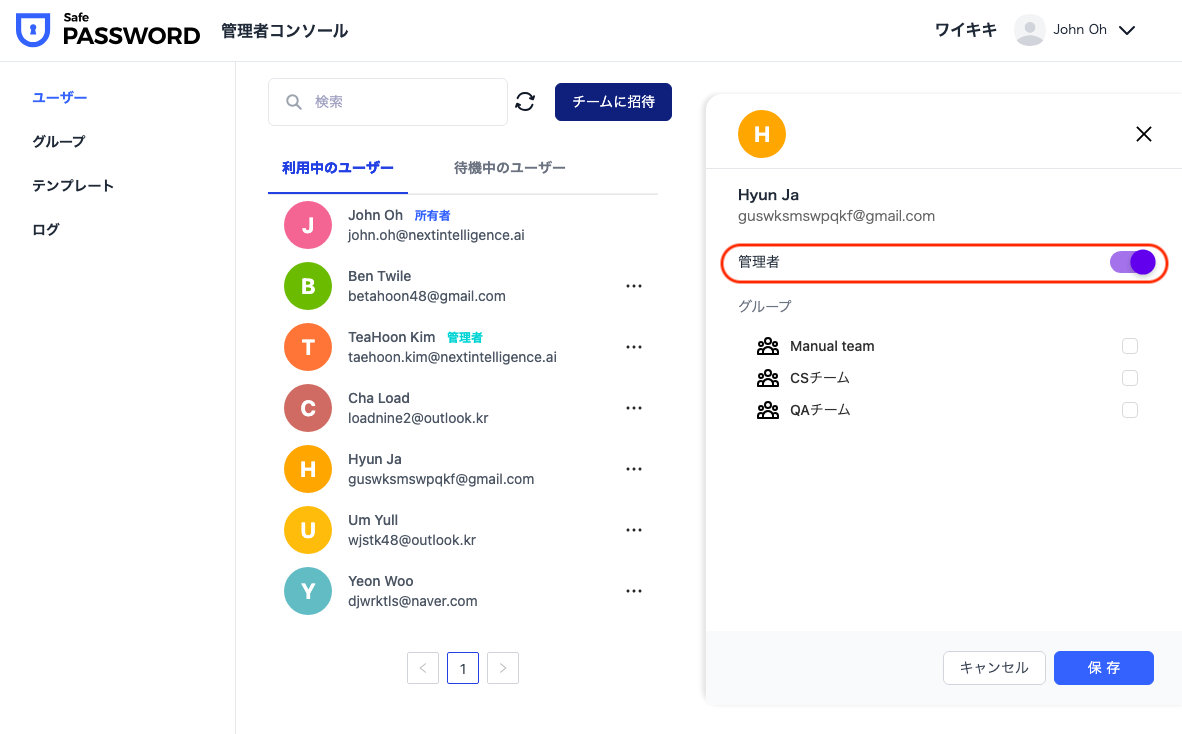Enable the QAチーム checkbox
Image resolution: width=1182 pixels, height=734 pixels.
1130,410
